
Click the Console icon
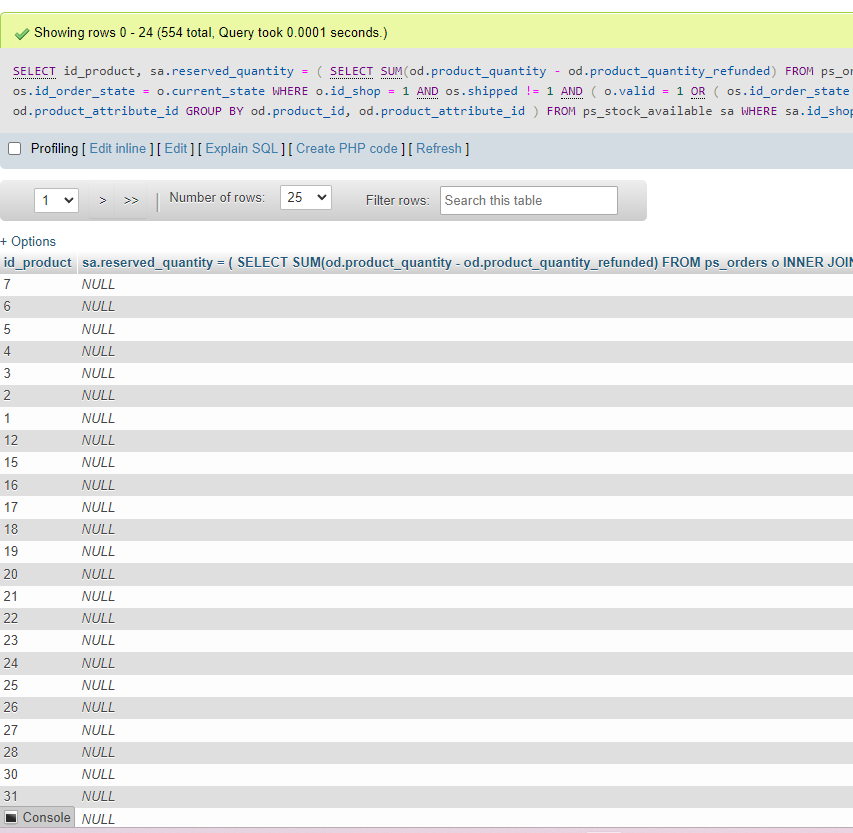(x=11, y=818)
